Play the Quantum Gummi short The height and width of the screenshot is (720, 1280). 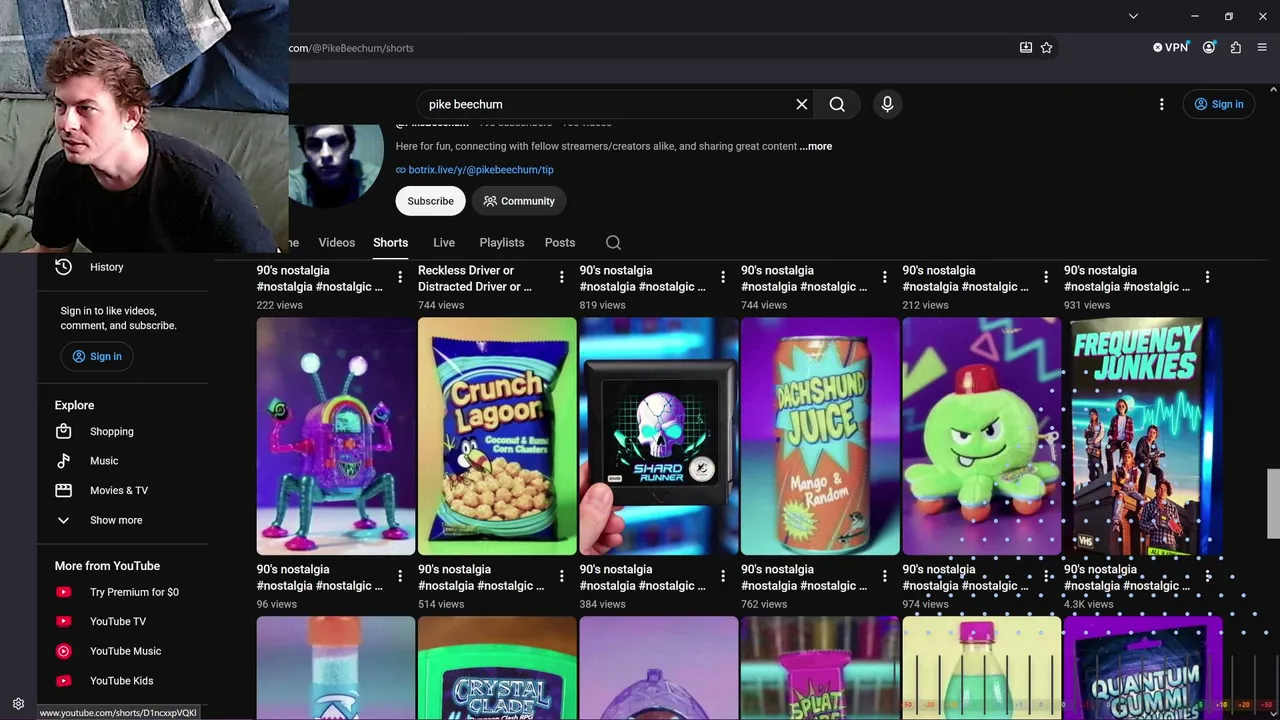coord(1143,668)
